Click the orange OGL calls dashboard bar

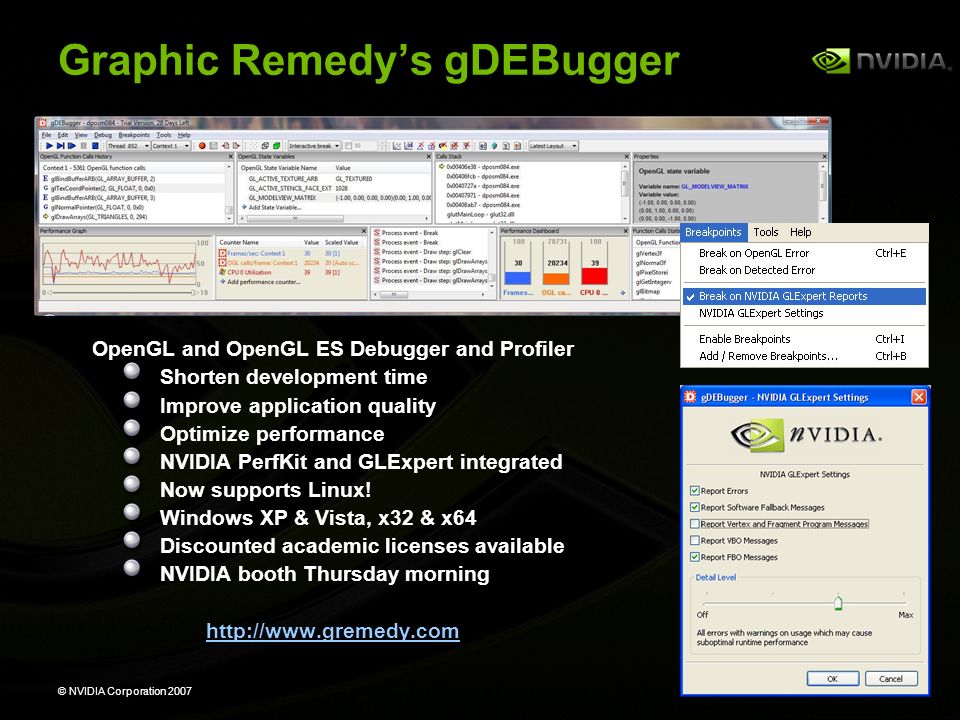pyautogui.click(x=556, y=278)
